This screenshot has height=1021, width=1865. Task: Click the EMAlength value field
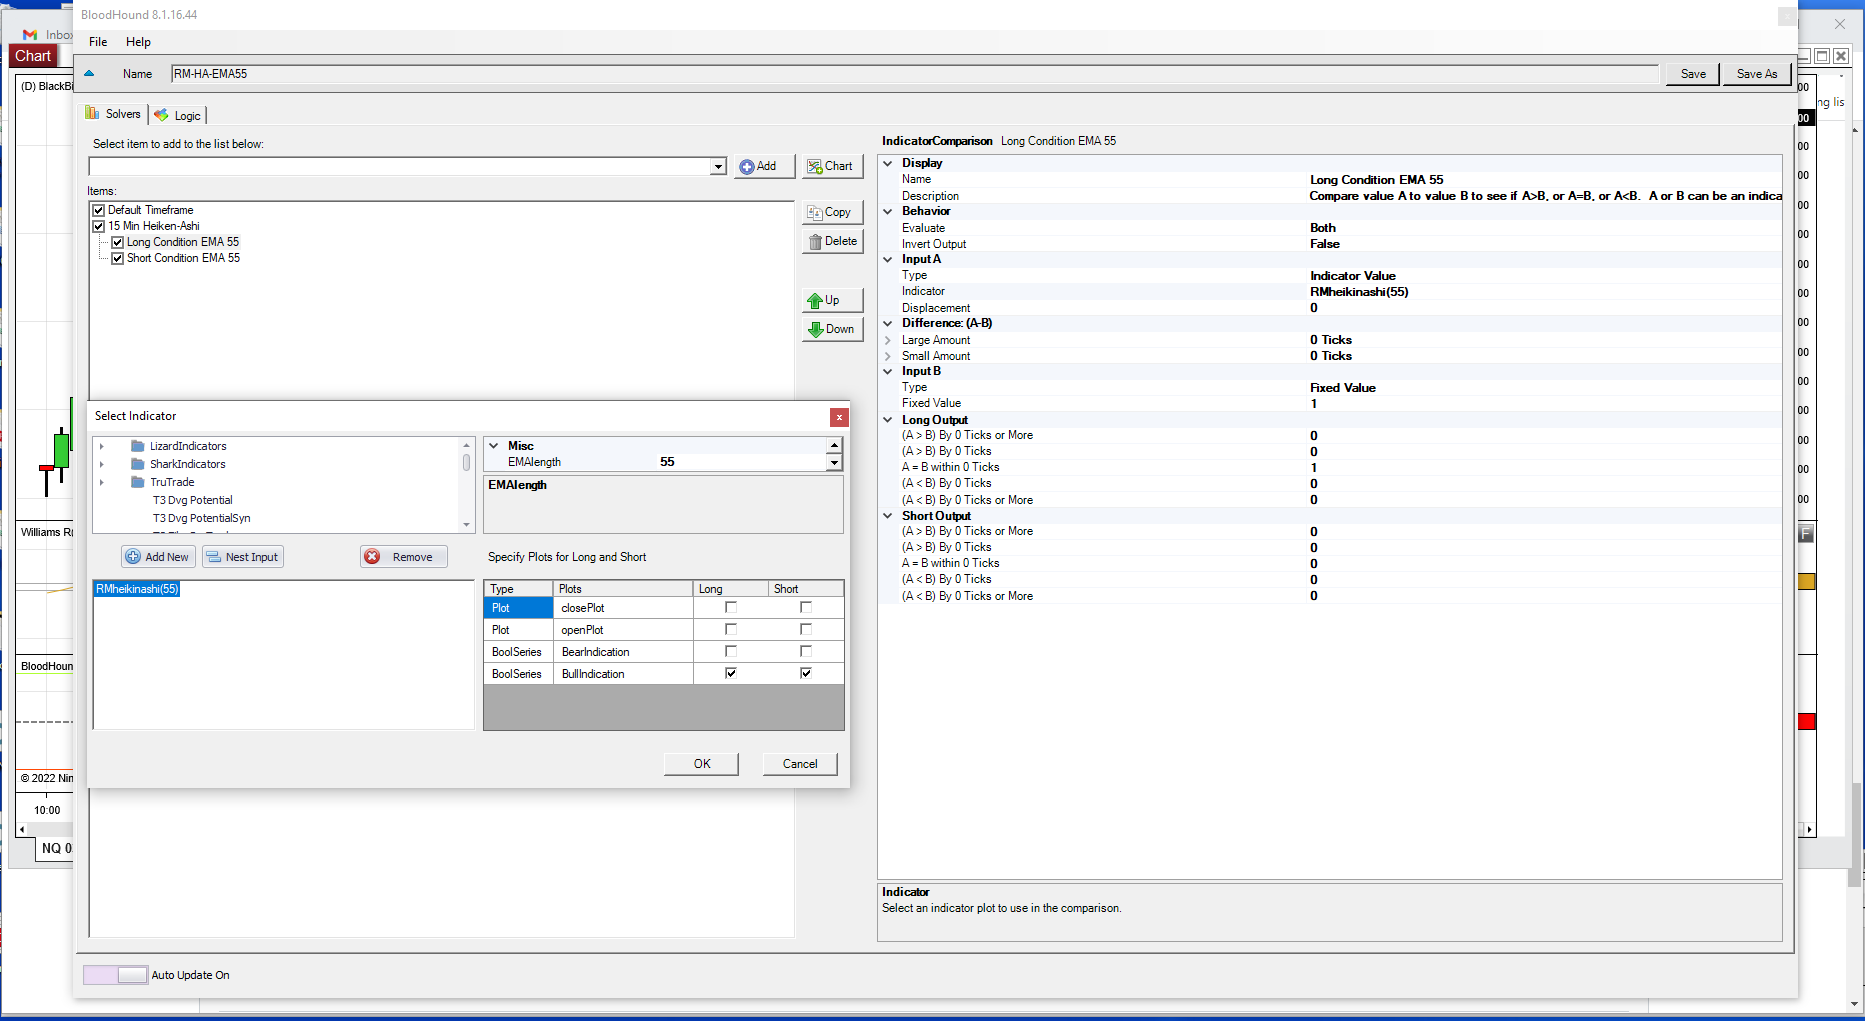point(740,462)
